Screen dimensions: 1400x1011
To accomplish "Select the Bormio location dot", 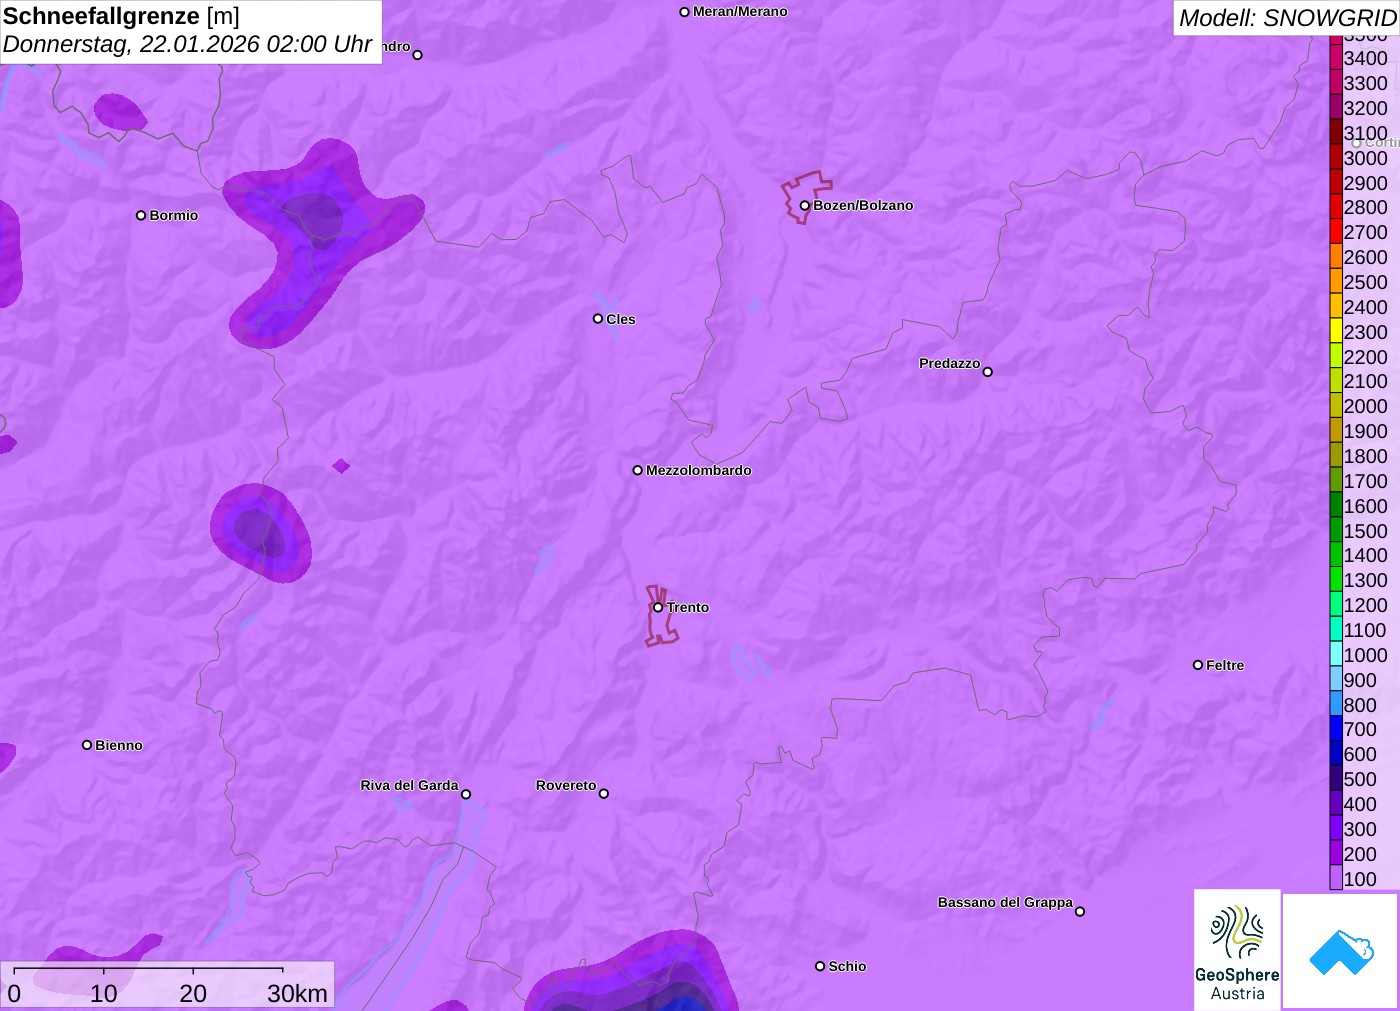I will pos(141,215).
